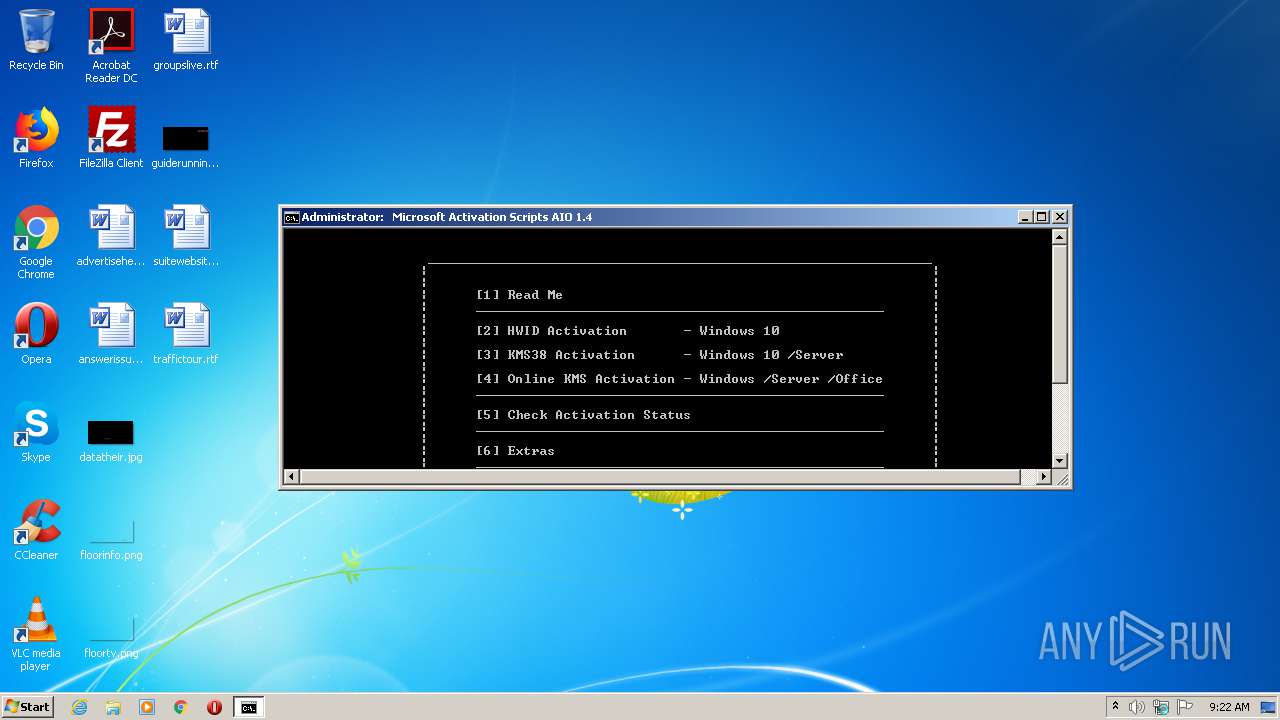Open the console window system menu icon
The image size is (1280, 720).
click(291, 217)
